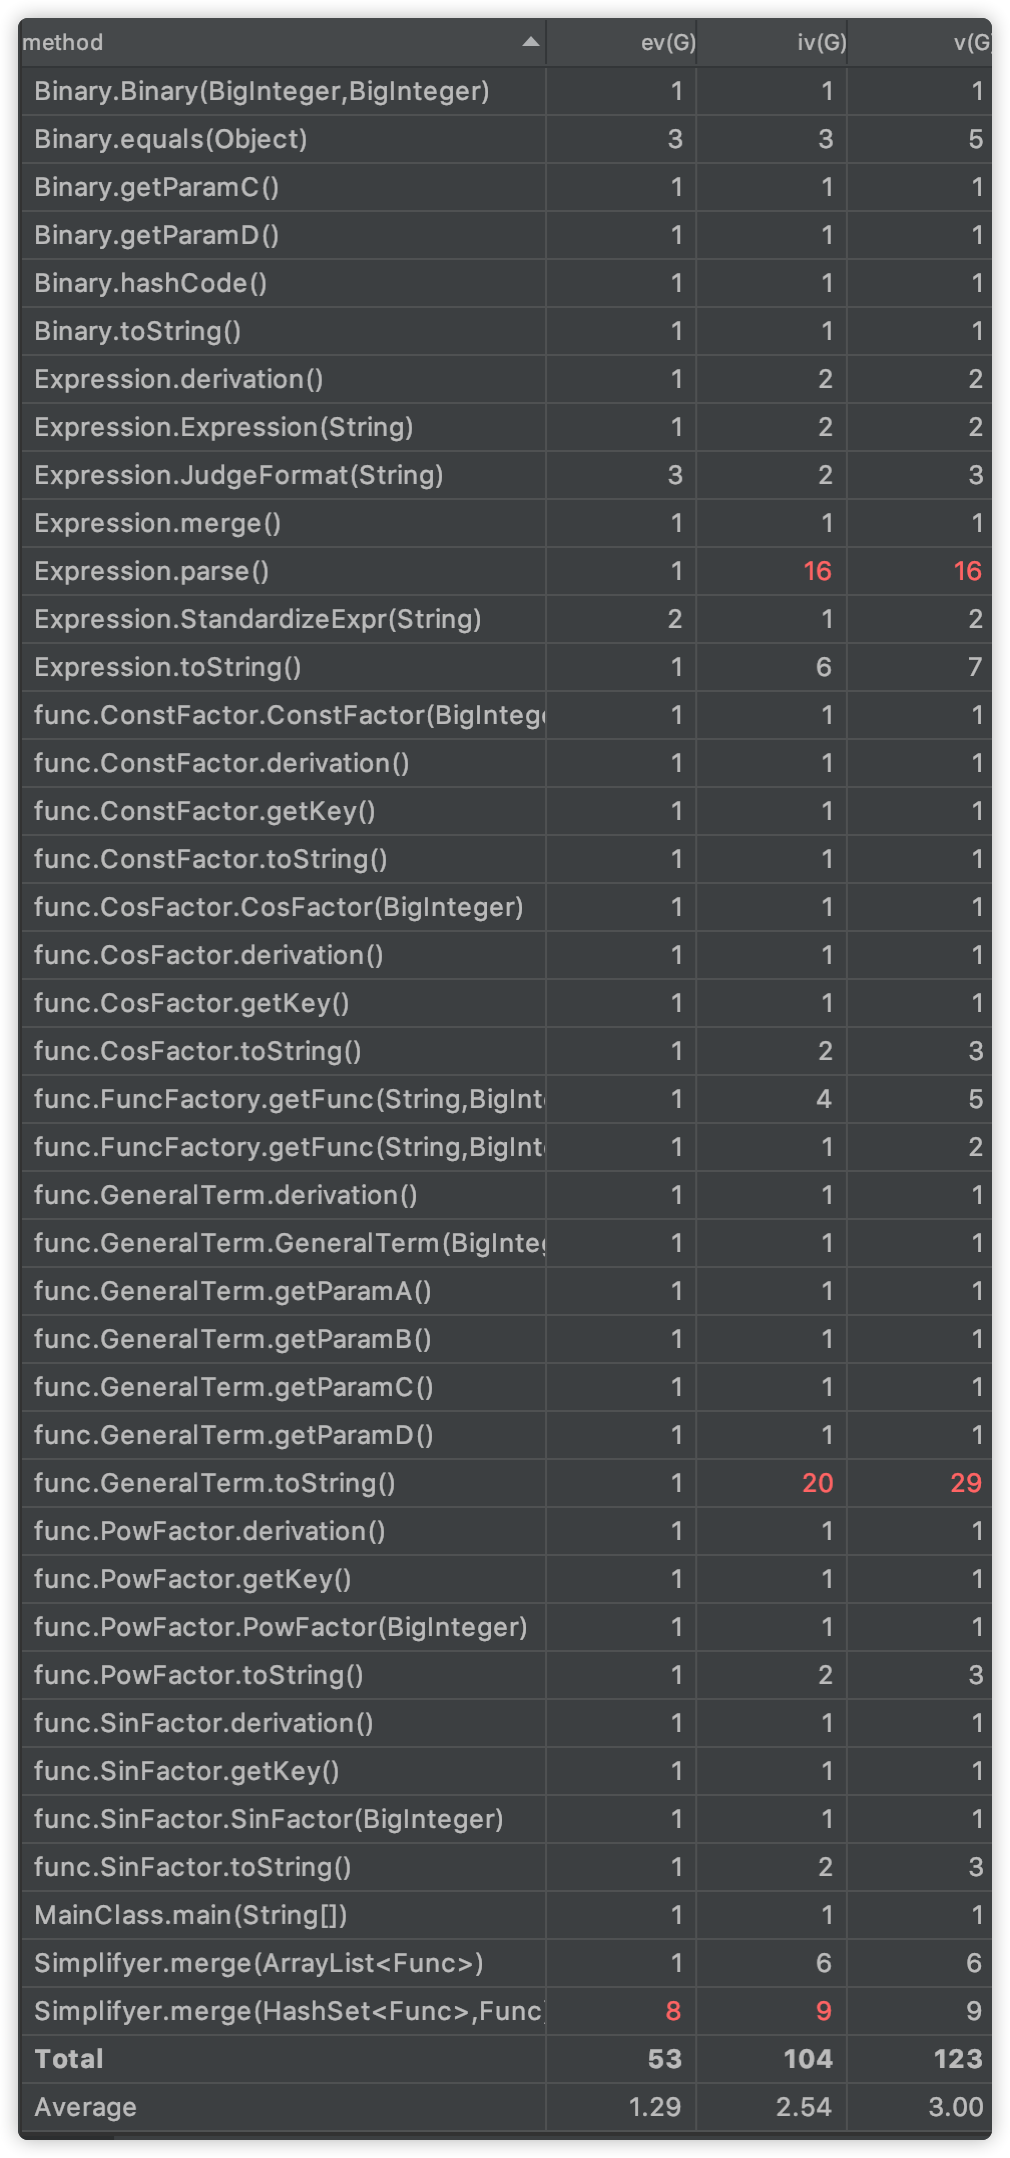Click the sort arrow in method header

tap(531, 42)
